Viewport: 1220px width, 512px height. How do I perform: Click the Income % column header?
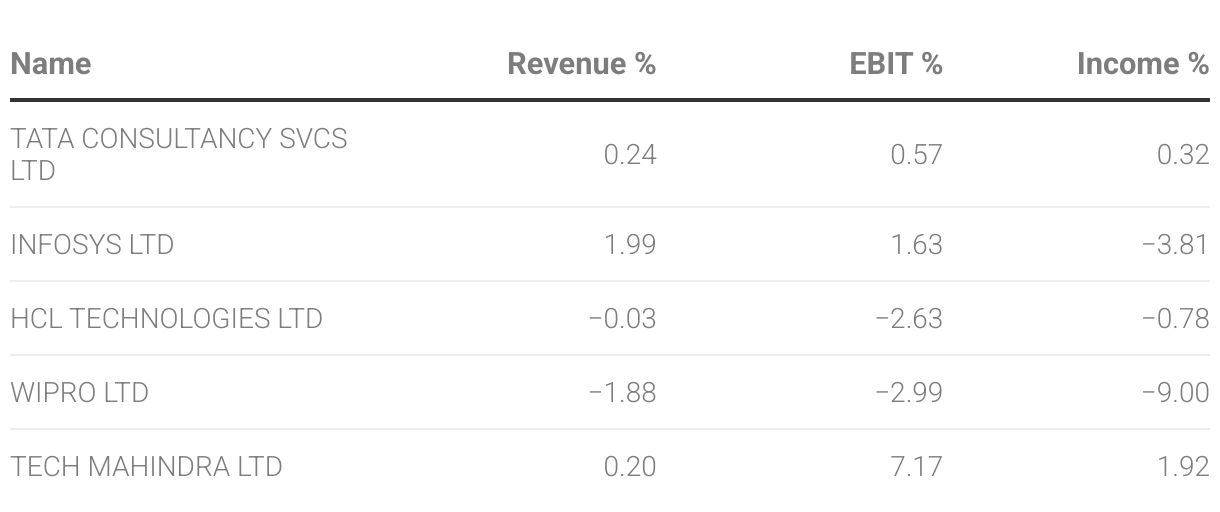pyautogui.click(x=1143, y=64)
